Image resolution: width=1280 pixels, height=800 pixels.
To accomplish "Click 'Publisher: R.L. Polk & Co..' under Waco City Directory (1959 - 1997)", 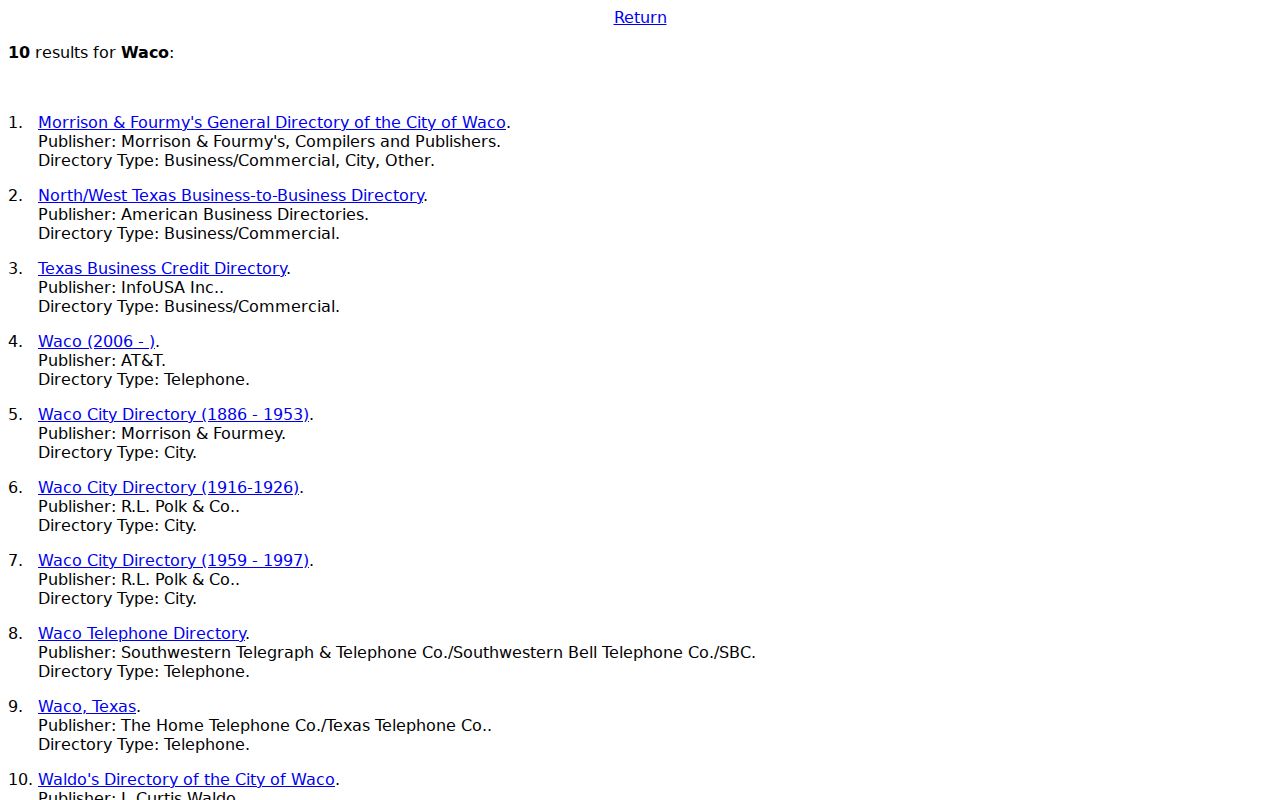I will [x=139, y=579].
